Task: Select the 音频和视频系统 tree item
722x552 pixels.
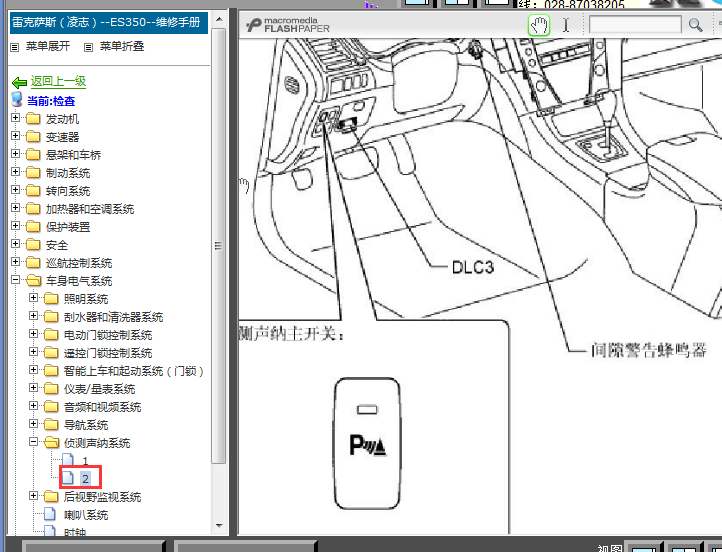Action: tap(102, 407)
